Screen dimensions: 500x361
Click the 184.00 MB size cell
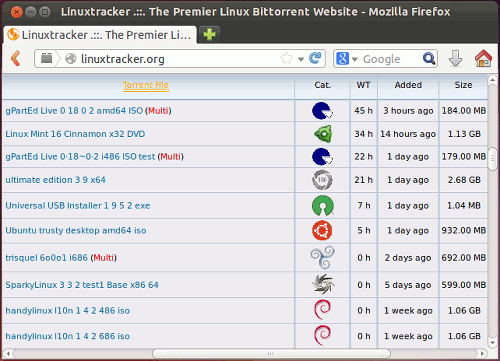(464, 111)
